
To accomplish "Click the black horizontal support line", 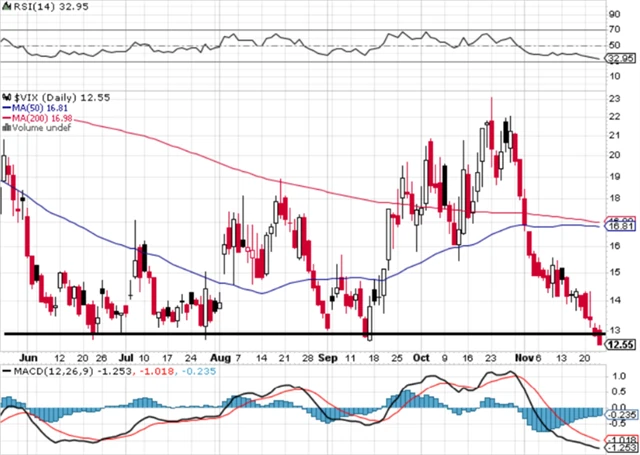I will (x=305, y=334).
